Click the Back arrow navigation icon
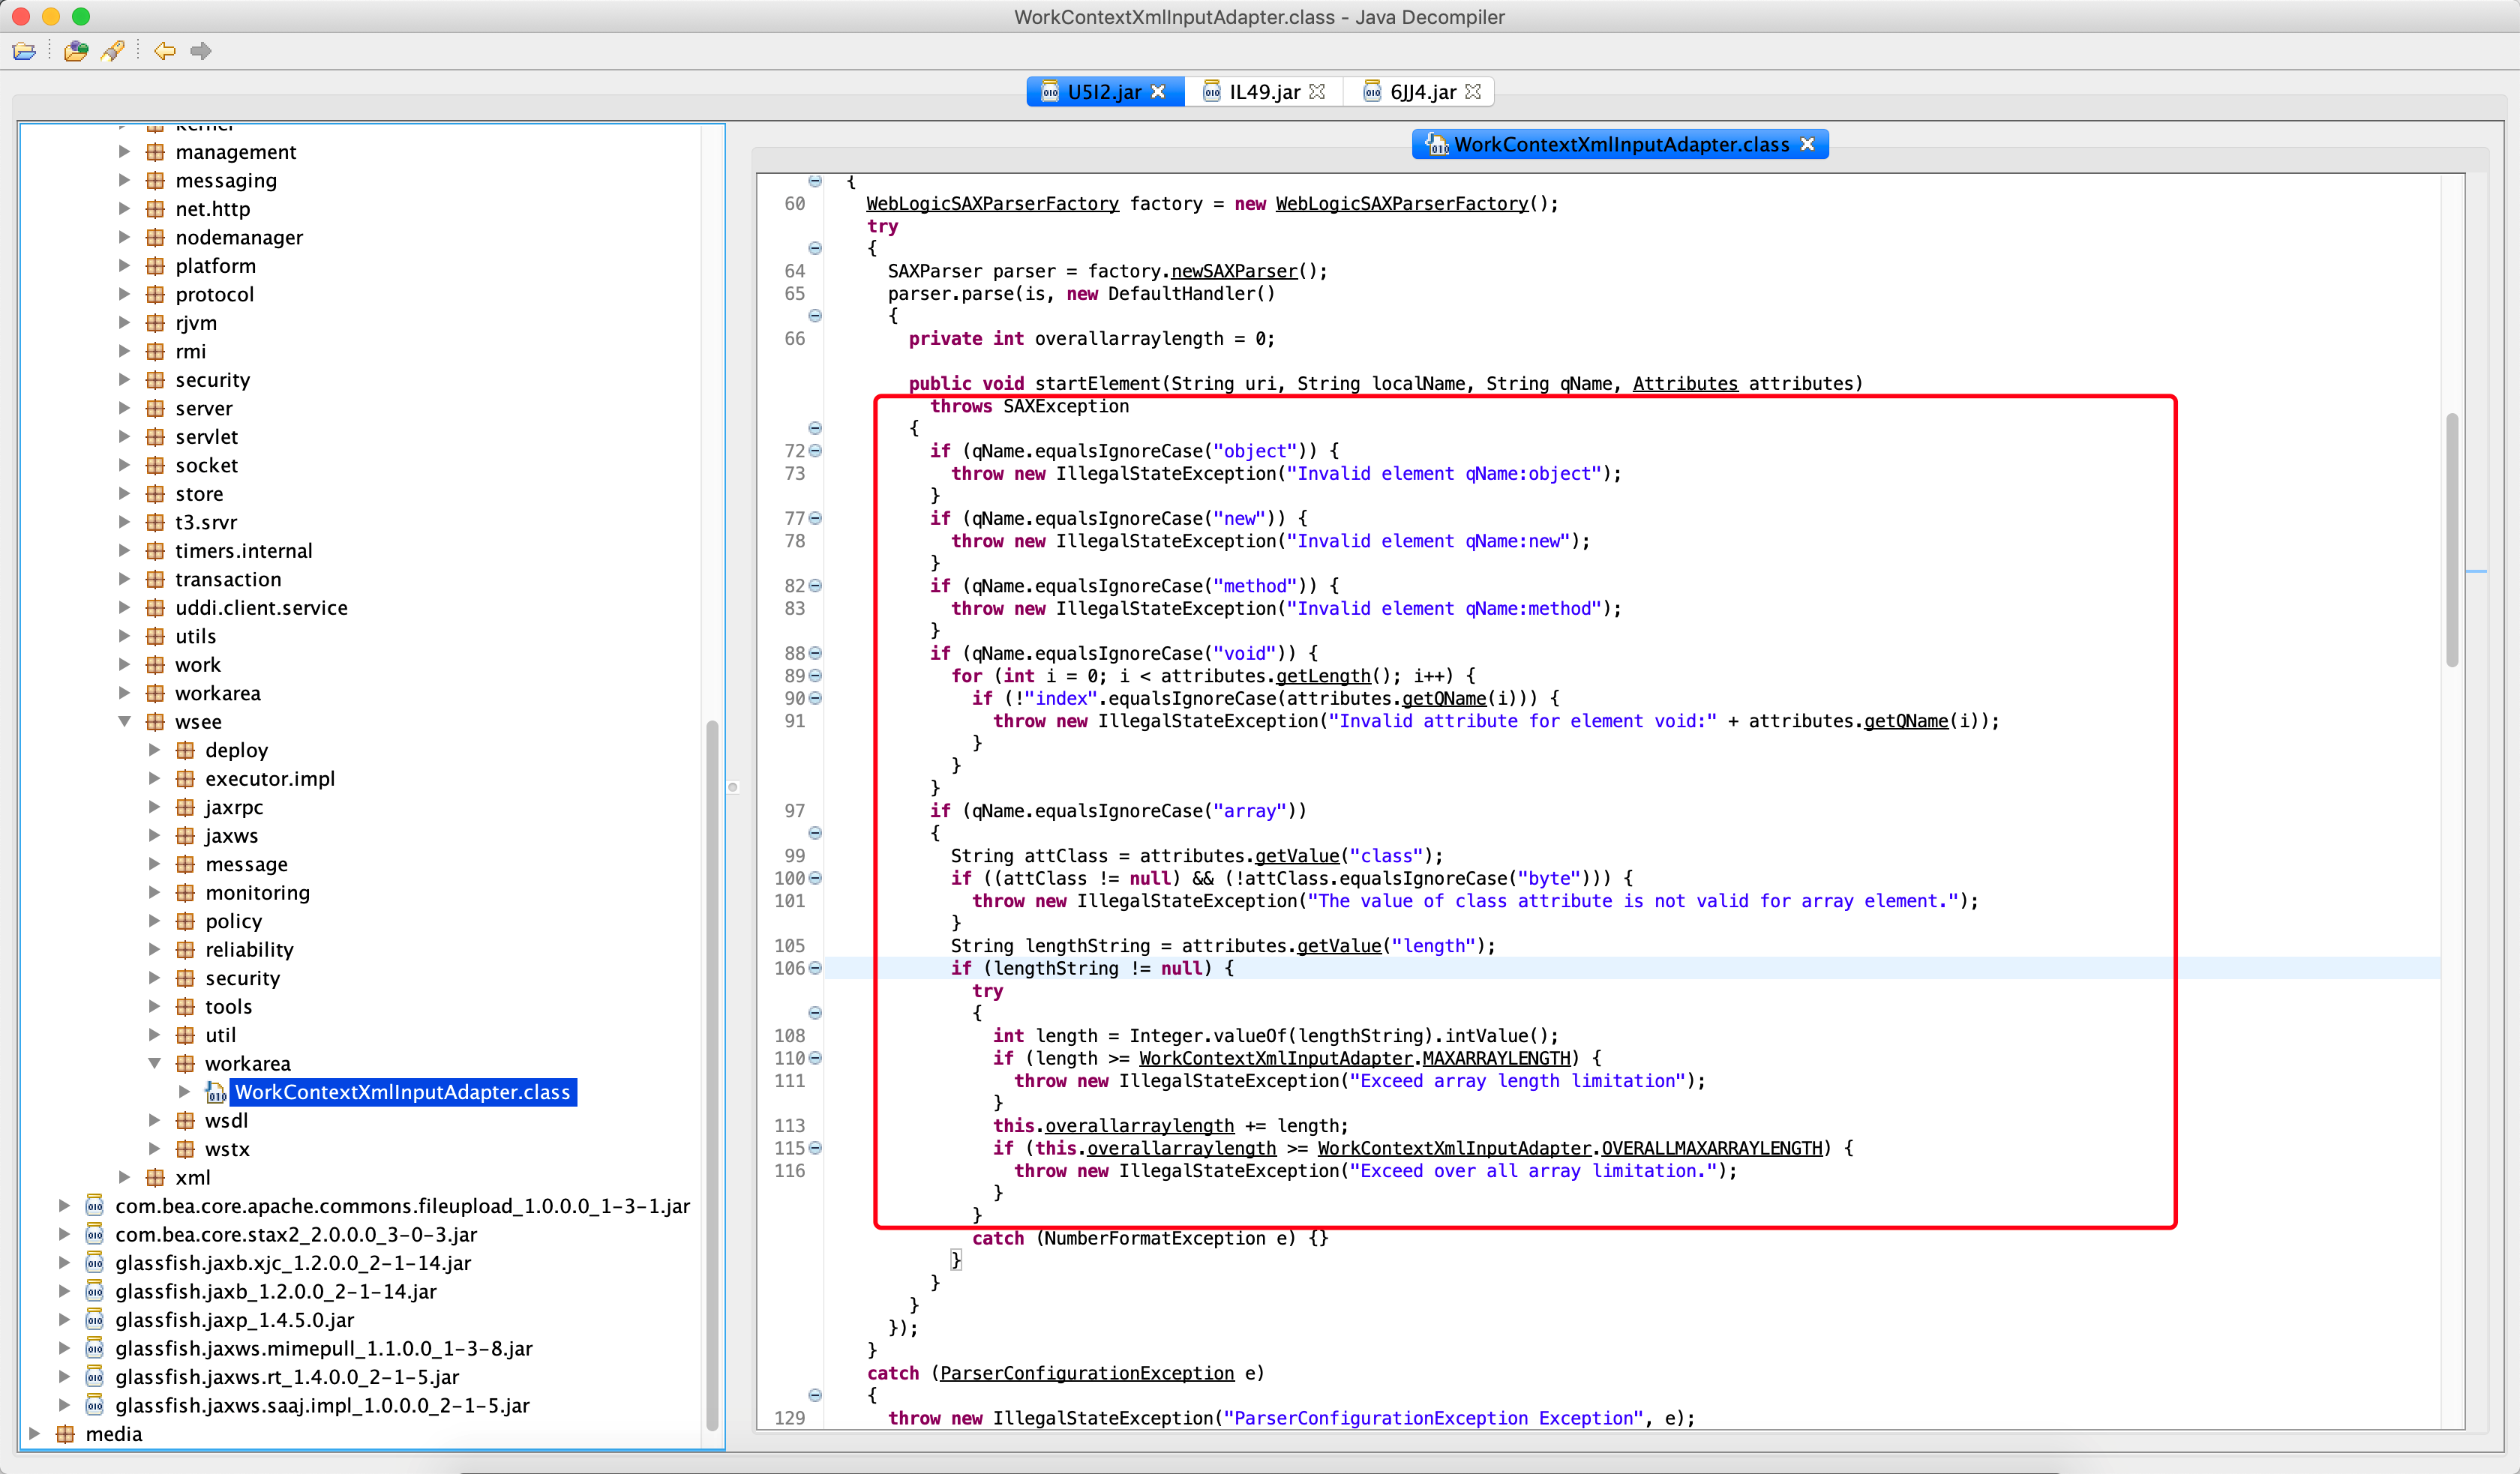This screenshot has width=2520, height=1474. click(x=165, y=51)
